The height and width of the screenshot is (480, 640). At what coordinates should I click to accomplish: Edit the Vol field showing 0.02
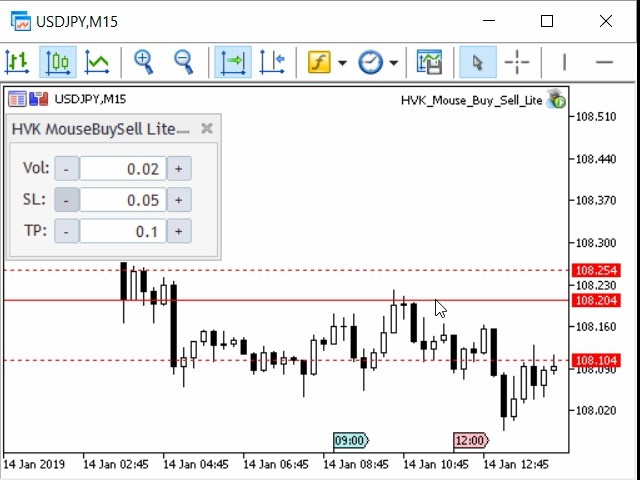pyautogui.click(x=123, y=169)
